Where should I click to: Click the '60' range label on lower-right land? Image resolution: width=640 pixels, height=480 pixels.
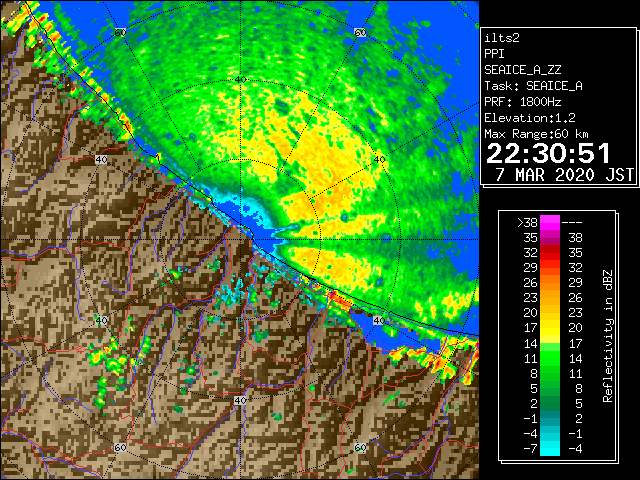click(360, 447)
